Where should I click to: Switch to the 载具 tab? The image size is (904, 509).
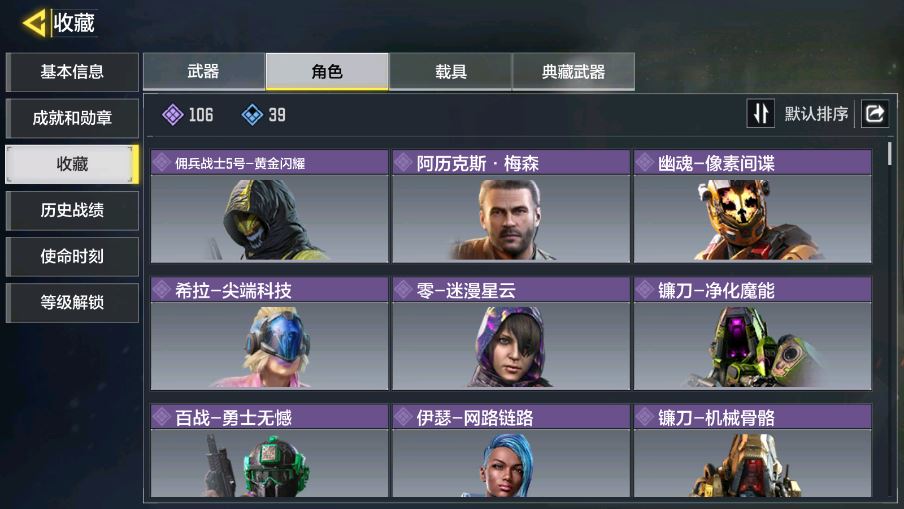coord(450,71)
